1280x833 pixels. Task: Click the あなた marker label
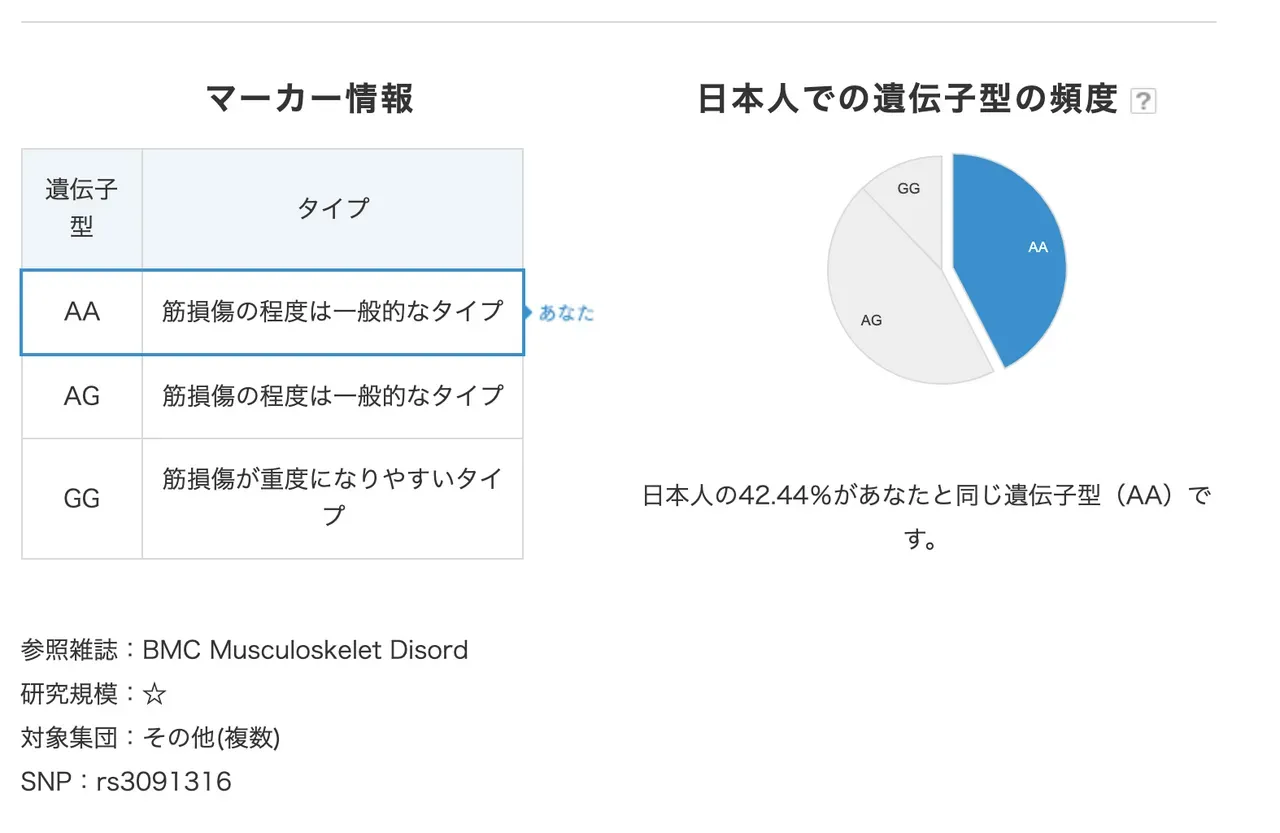pos(565,313)
